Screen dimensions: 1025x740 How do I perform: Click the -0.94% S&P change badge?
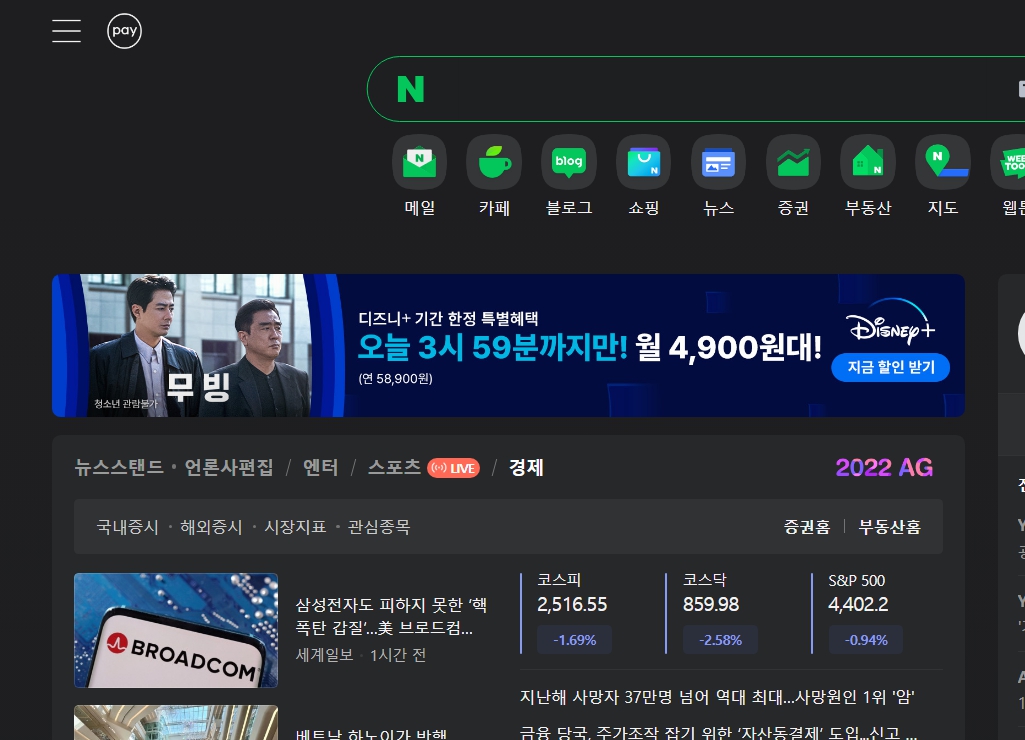coord(866,640)
